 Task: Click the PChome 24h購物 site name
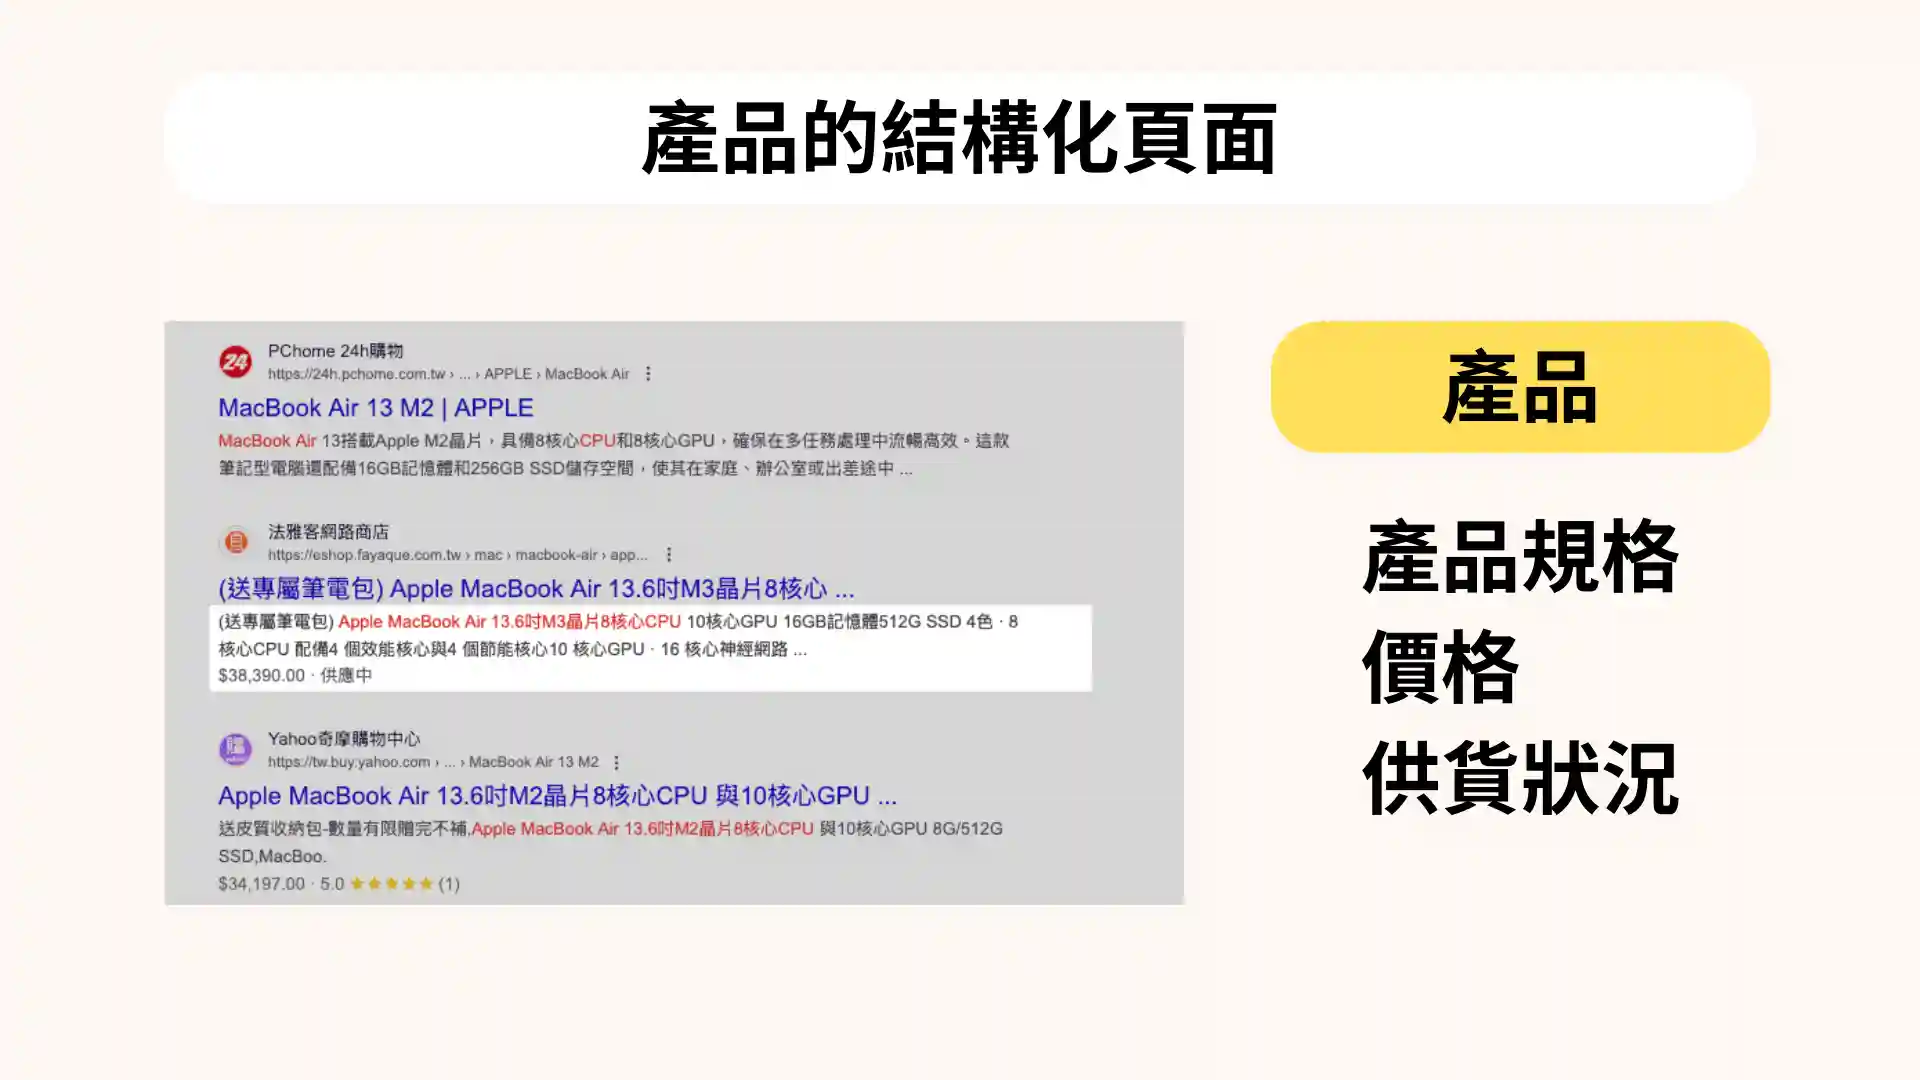tap(335, 351)
